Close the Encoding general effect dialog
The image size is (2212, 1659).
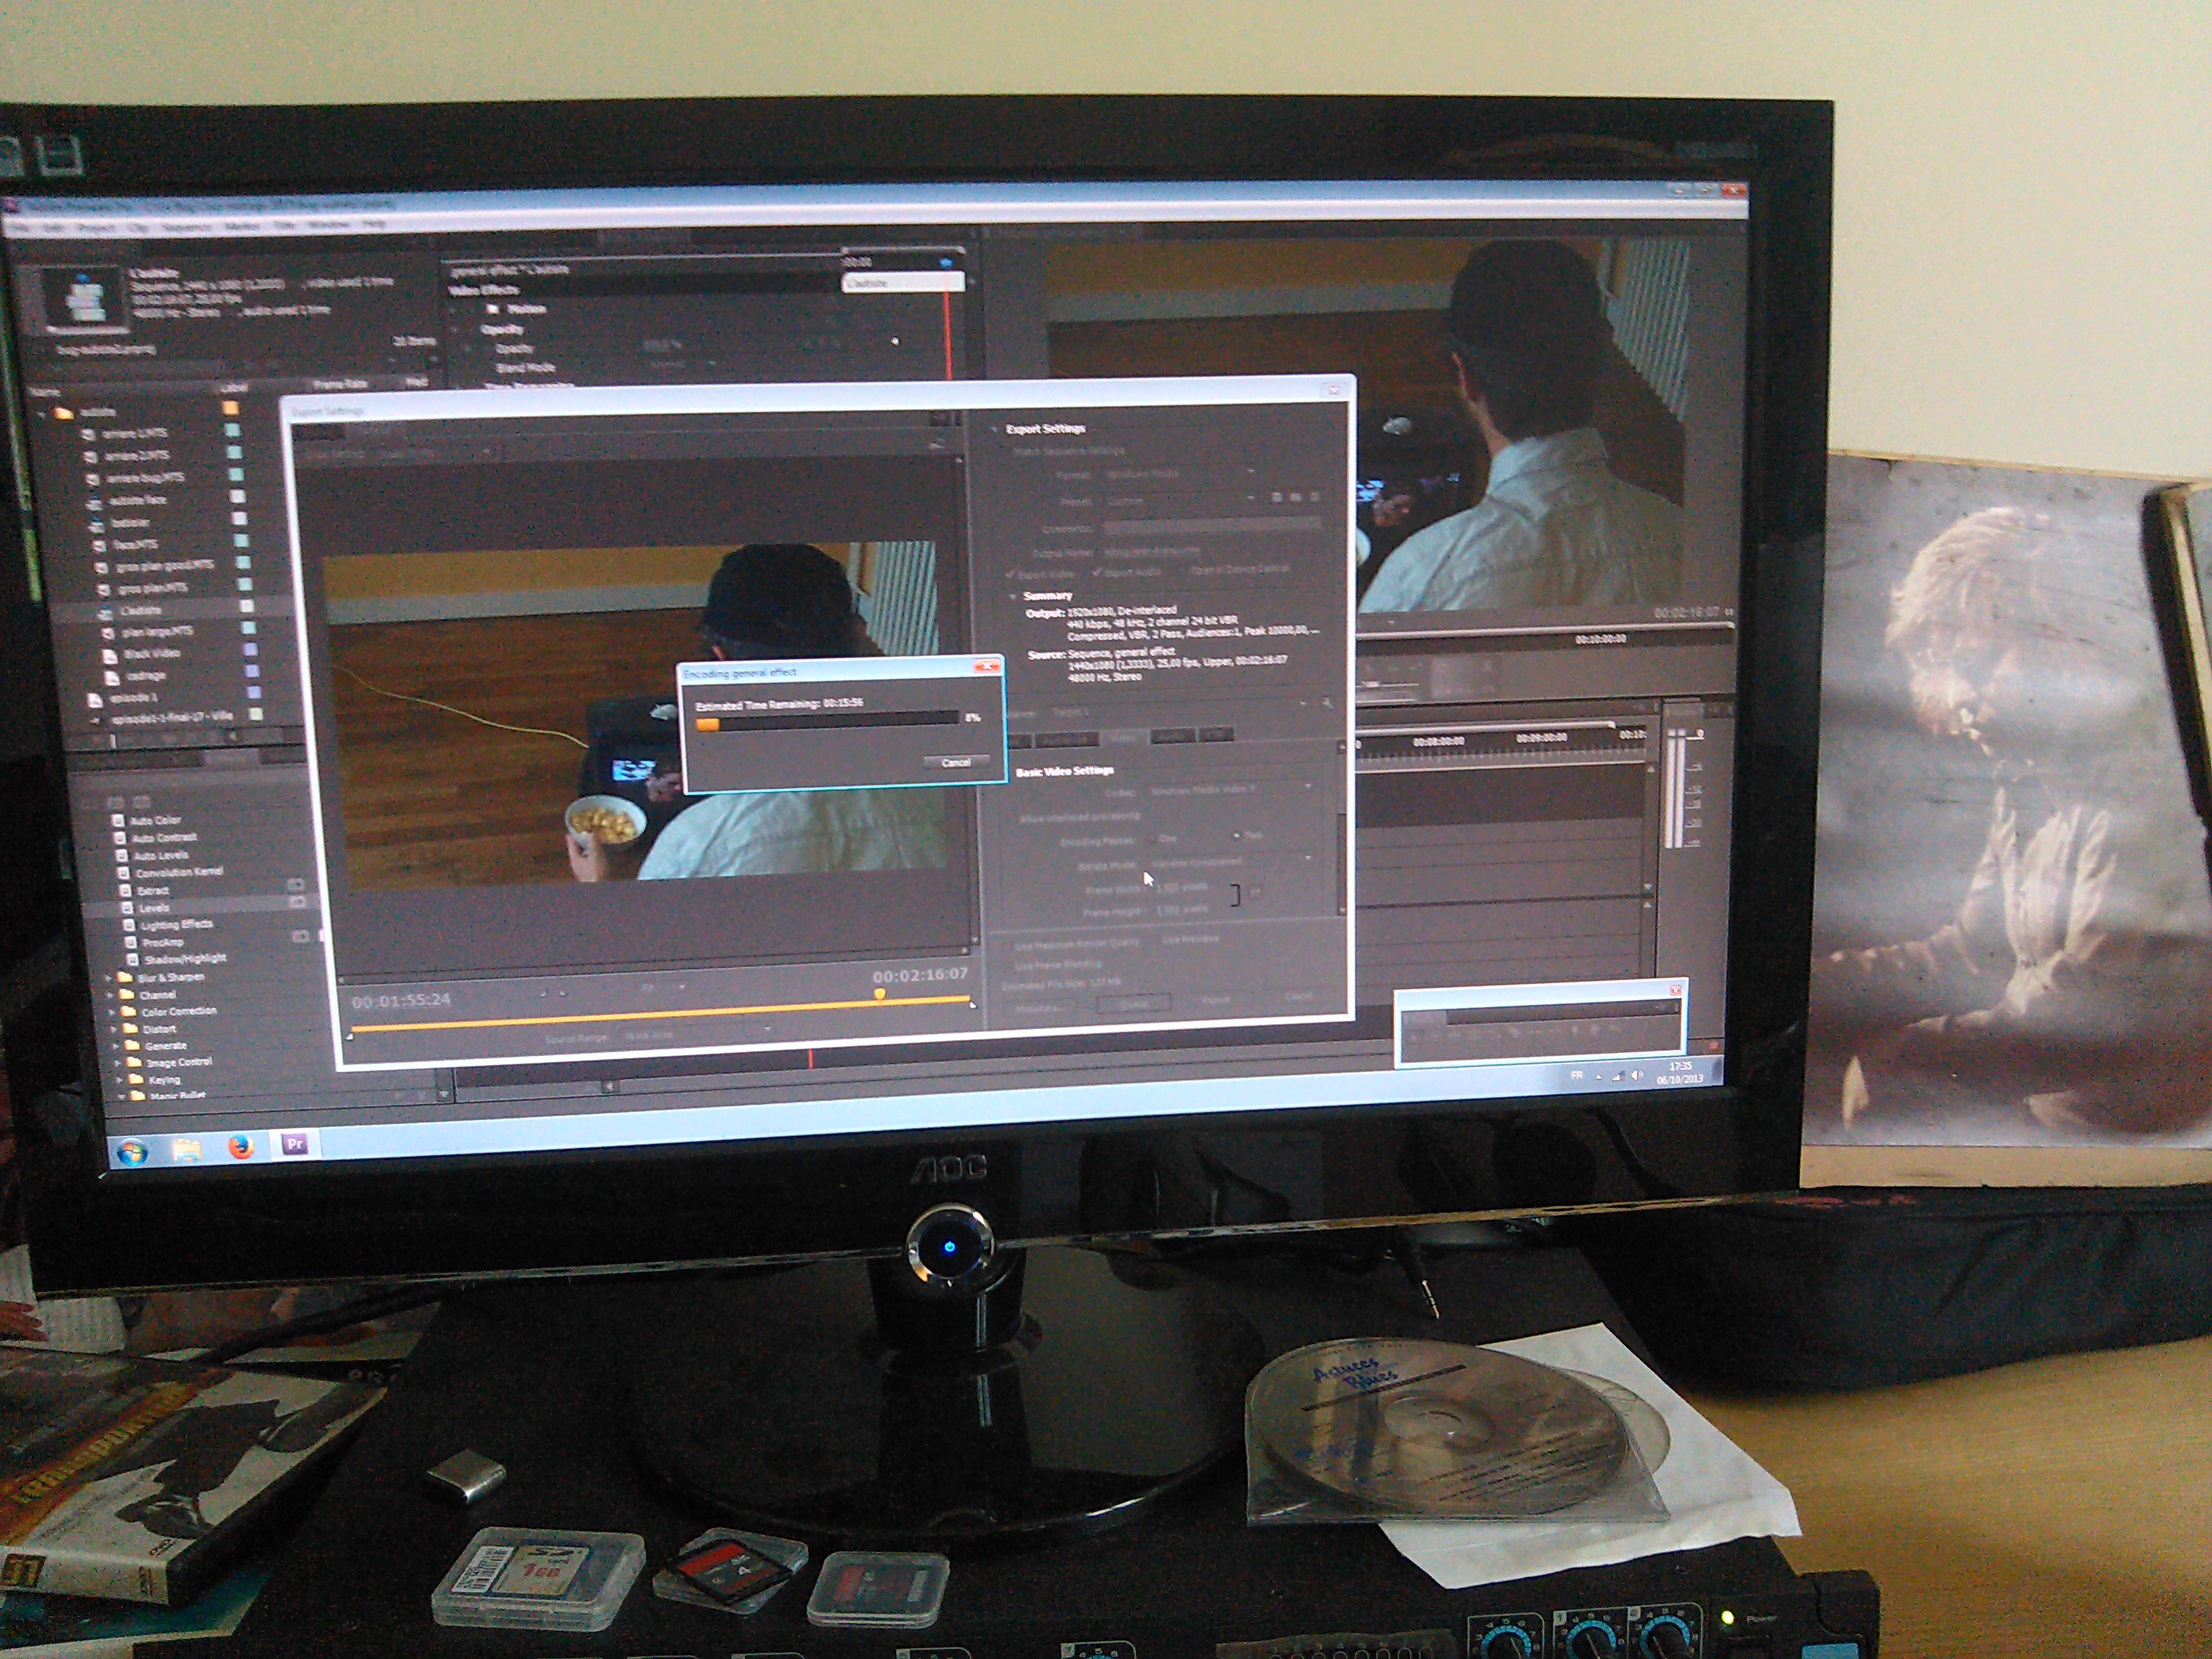click(x=986, y=666)
